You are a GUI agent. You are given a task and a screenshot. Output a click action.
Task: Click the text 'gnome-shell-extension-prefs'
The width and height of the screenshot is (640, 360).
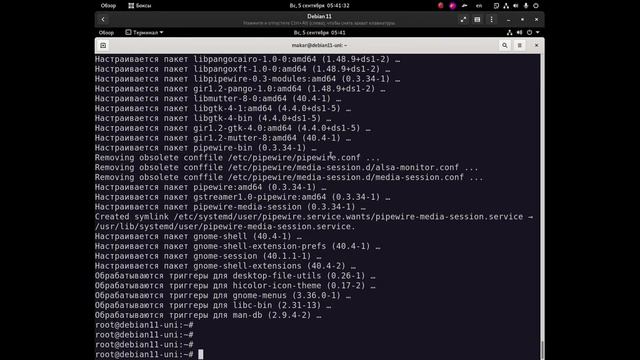click(x=260, y=246)
